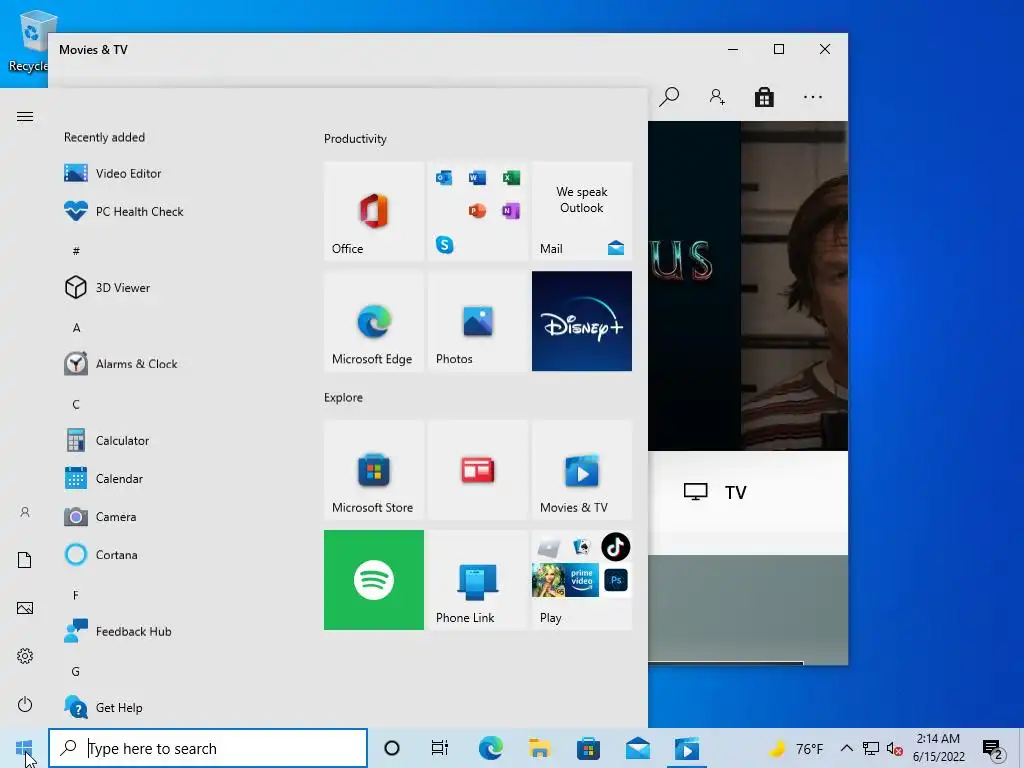Click the muted volume tray icon
This screenshot has width=1024, height=768.
pyautogui.click(x=895, y=748)
